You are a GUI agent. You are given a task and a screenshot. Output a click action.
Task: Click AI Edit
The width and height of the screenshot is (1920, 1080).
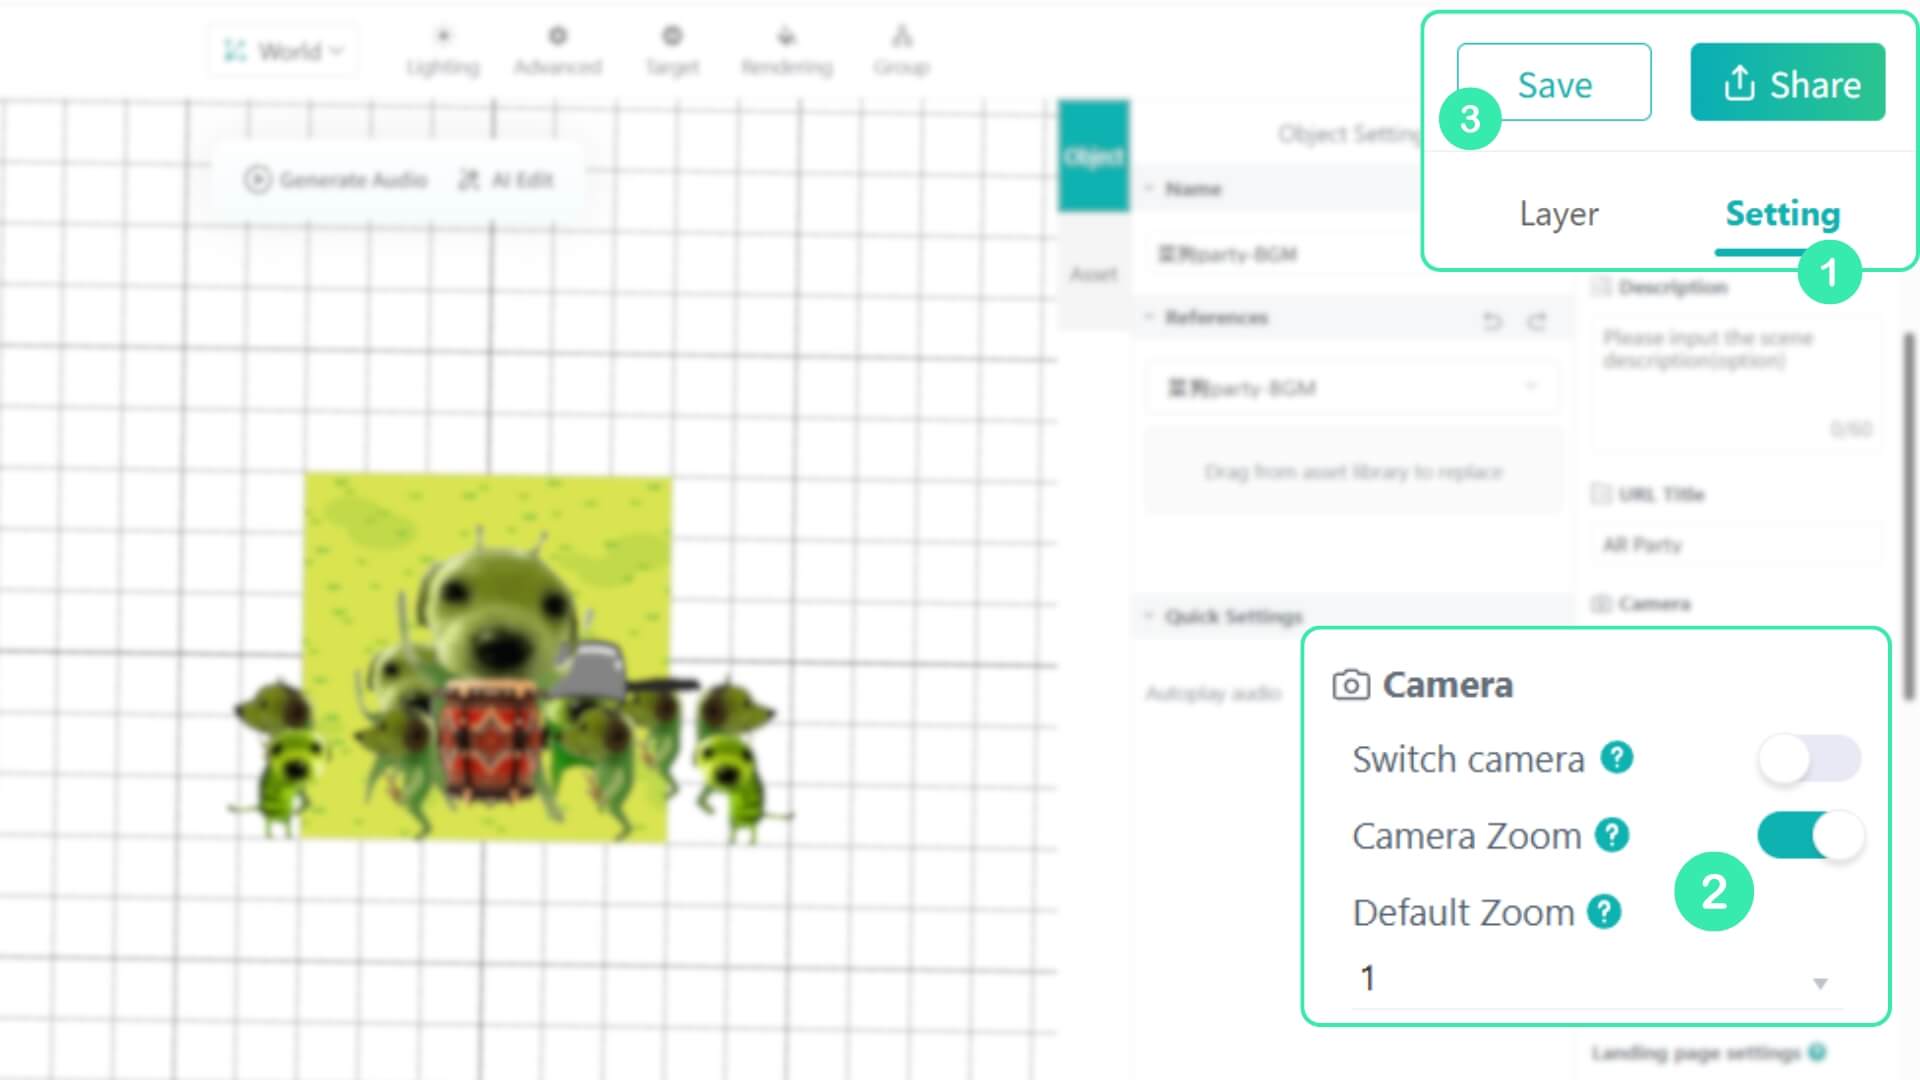point(505,179)
